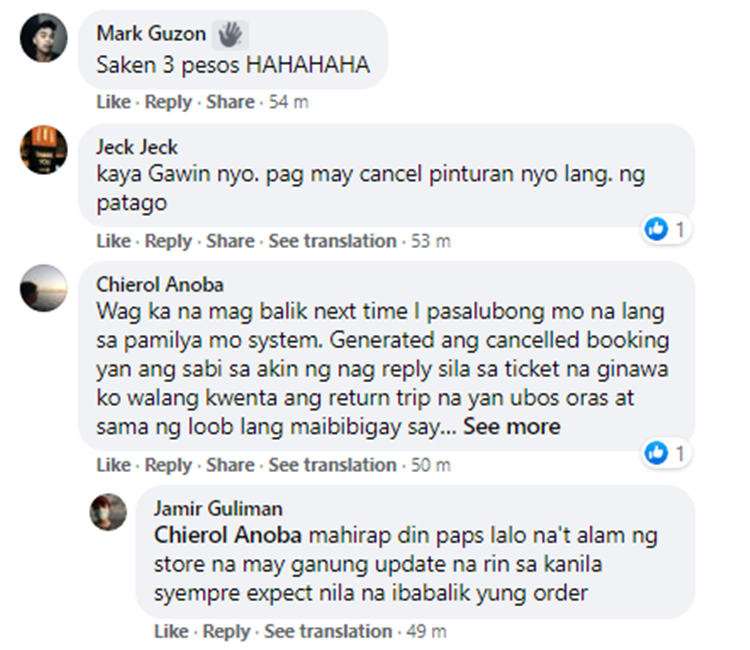Open the 50 m timestamp on Chierol's comment

coord(431,465)
